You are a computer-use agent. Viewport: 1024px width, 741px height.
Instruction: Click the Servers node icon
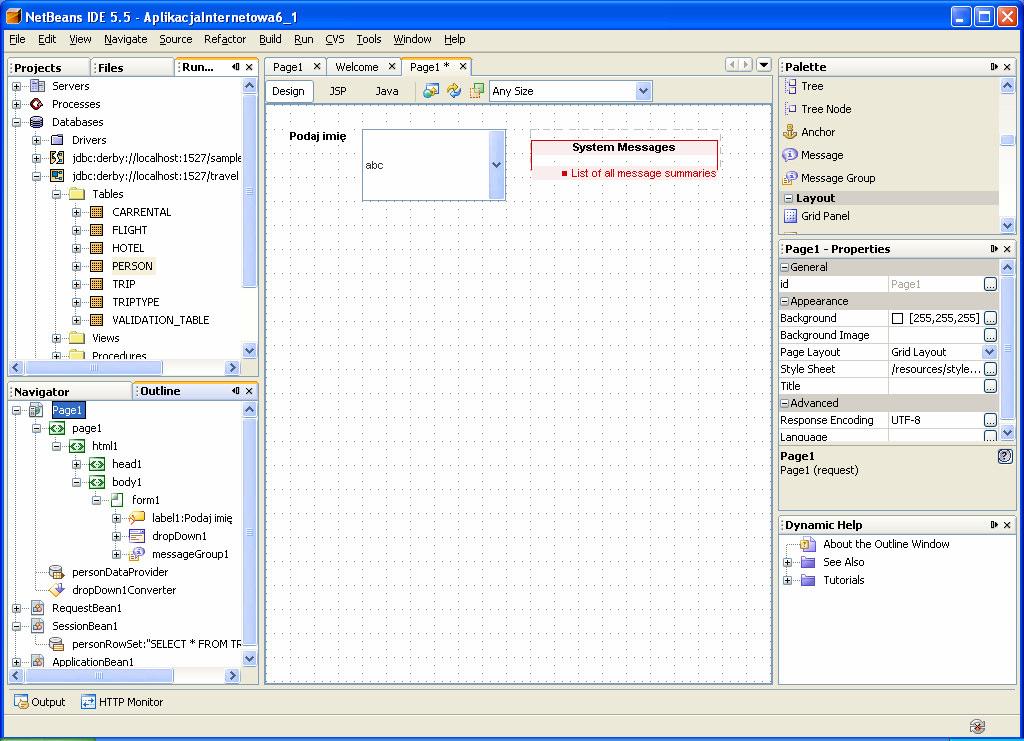point(38,86)
